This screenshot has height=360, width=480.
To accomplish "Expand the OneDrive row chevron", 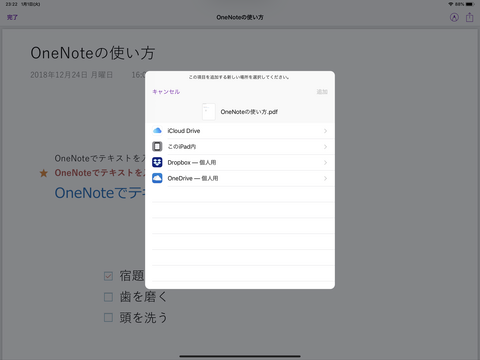I will [325, 178].
